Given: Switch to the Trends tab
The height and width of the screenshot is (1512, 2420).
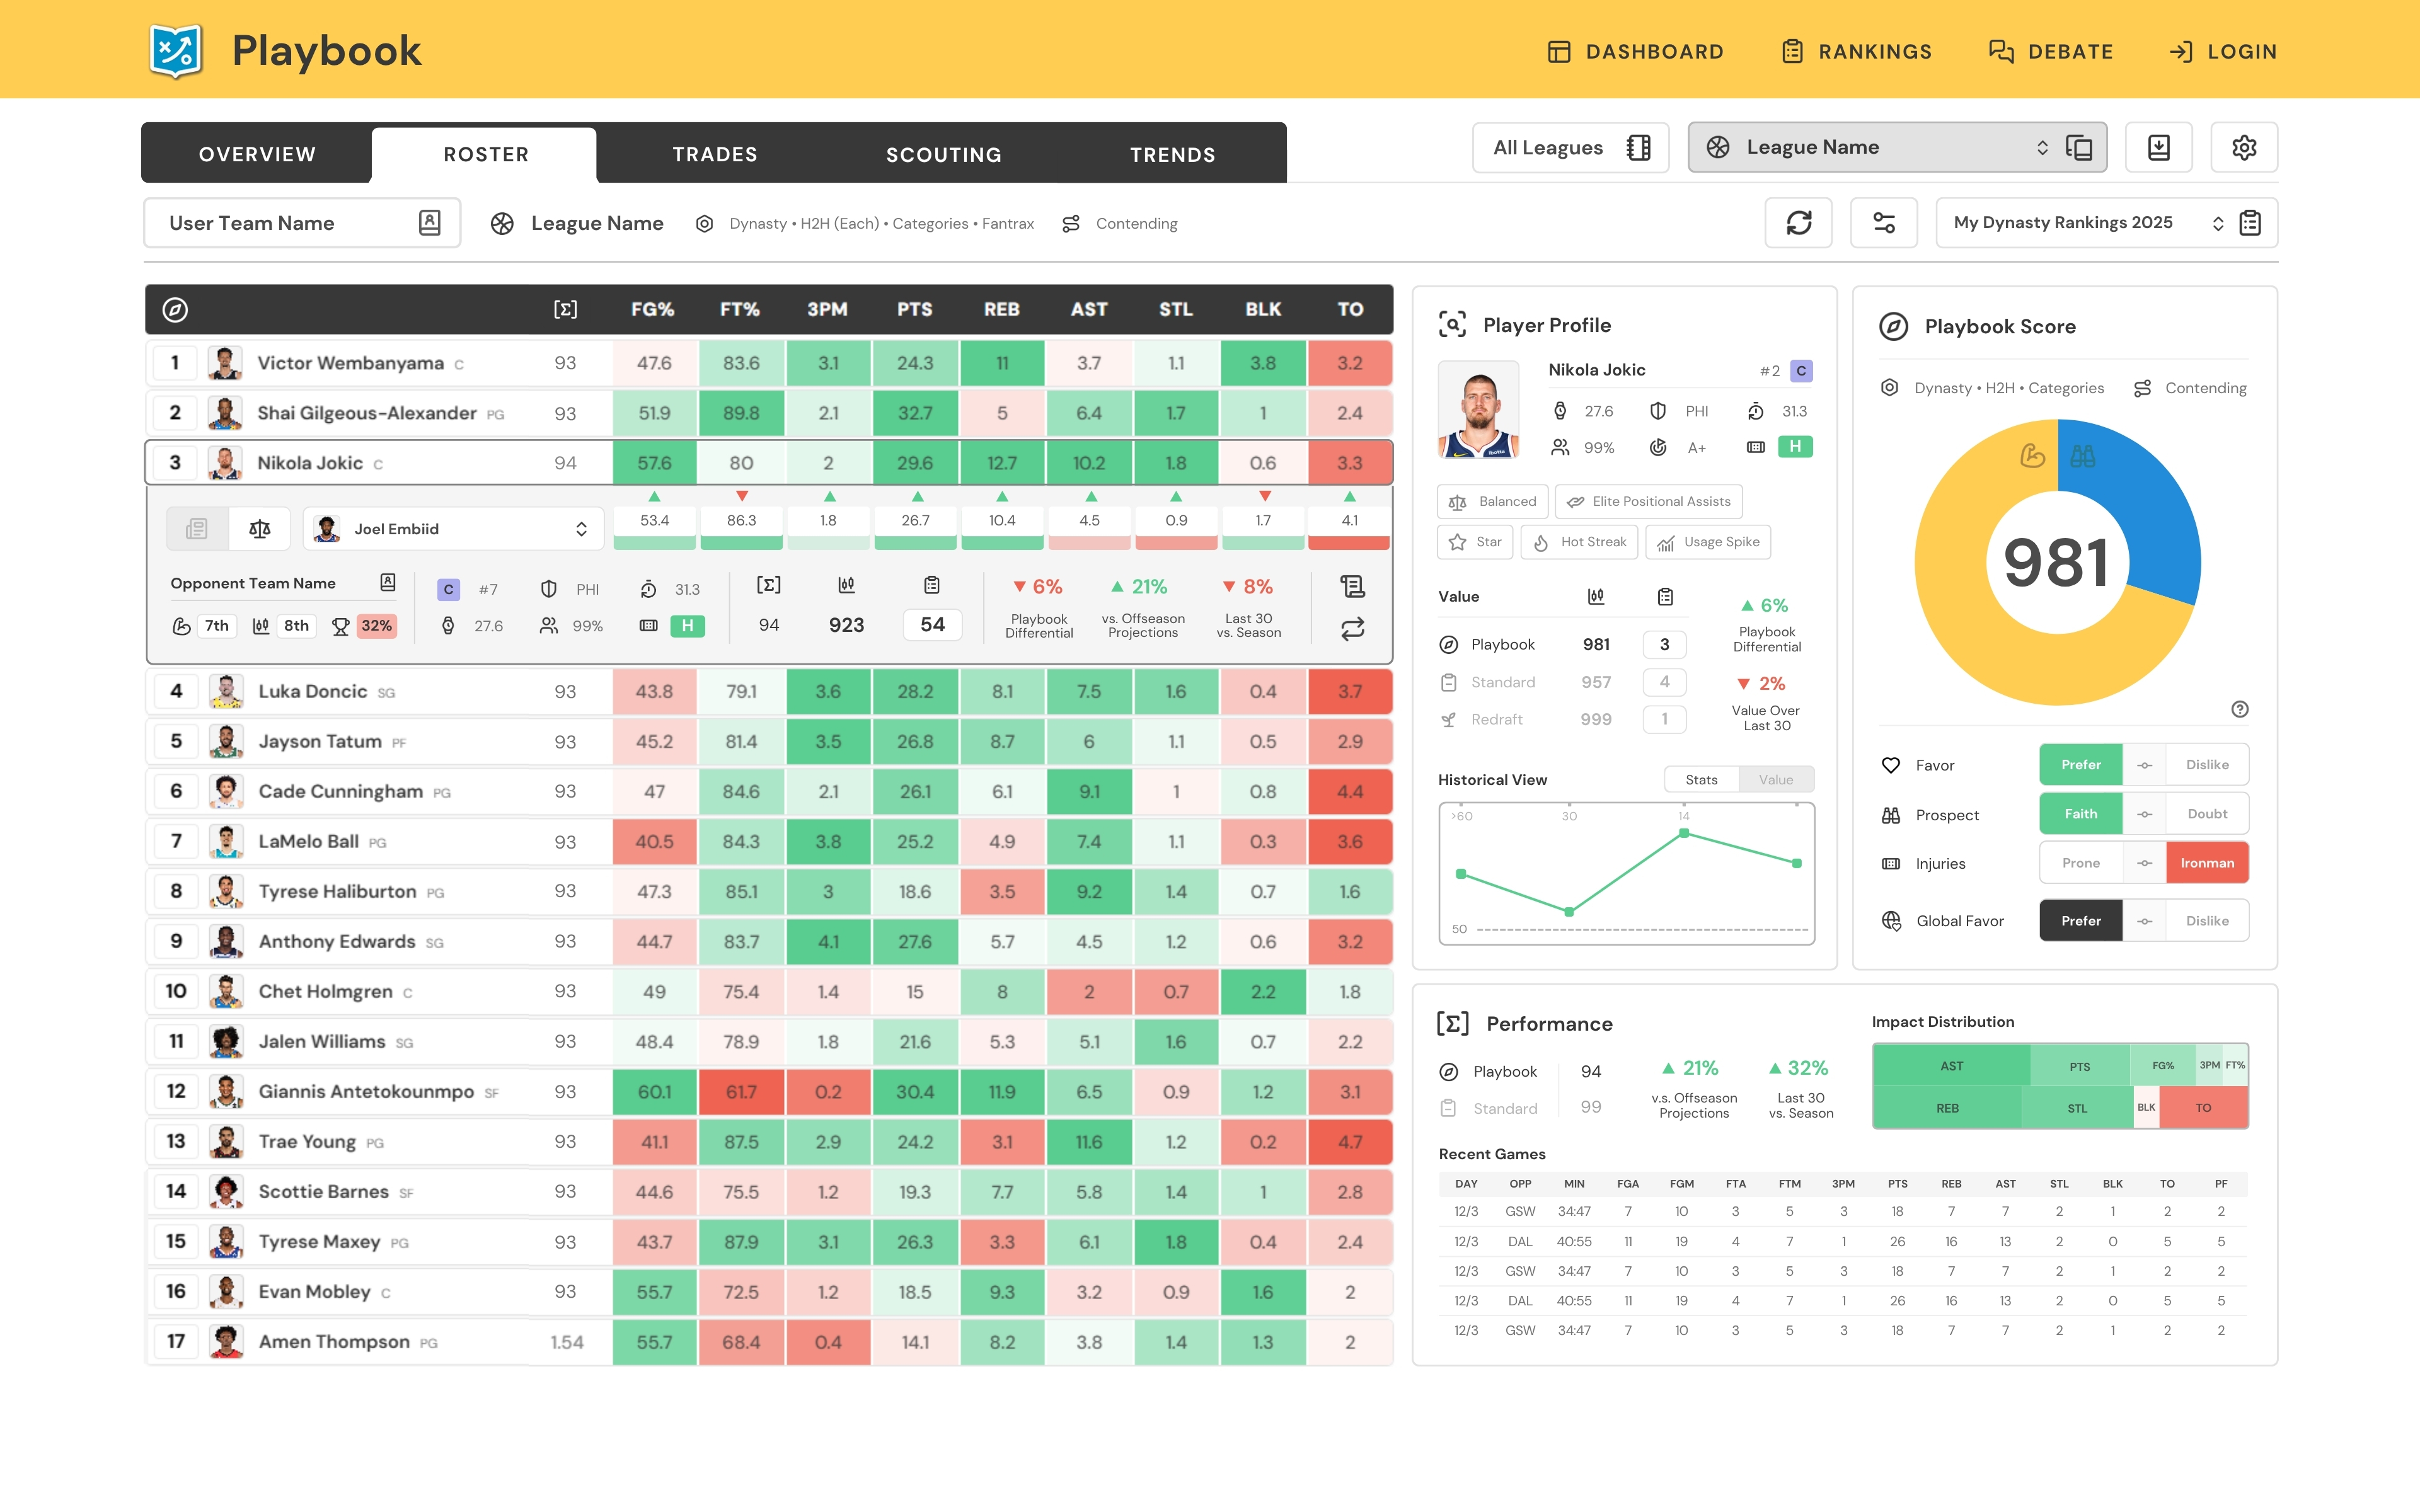Looking at the screenshot, I should pyautogui.click(x=1172, y=154).
